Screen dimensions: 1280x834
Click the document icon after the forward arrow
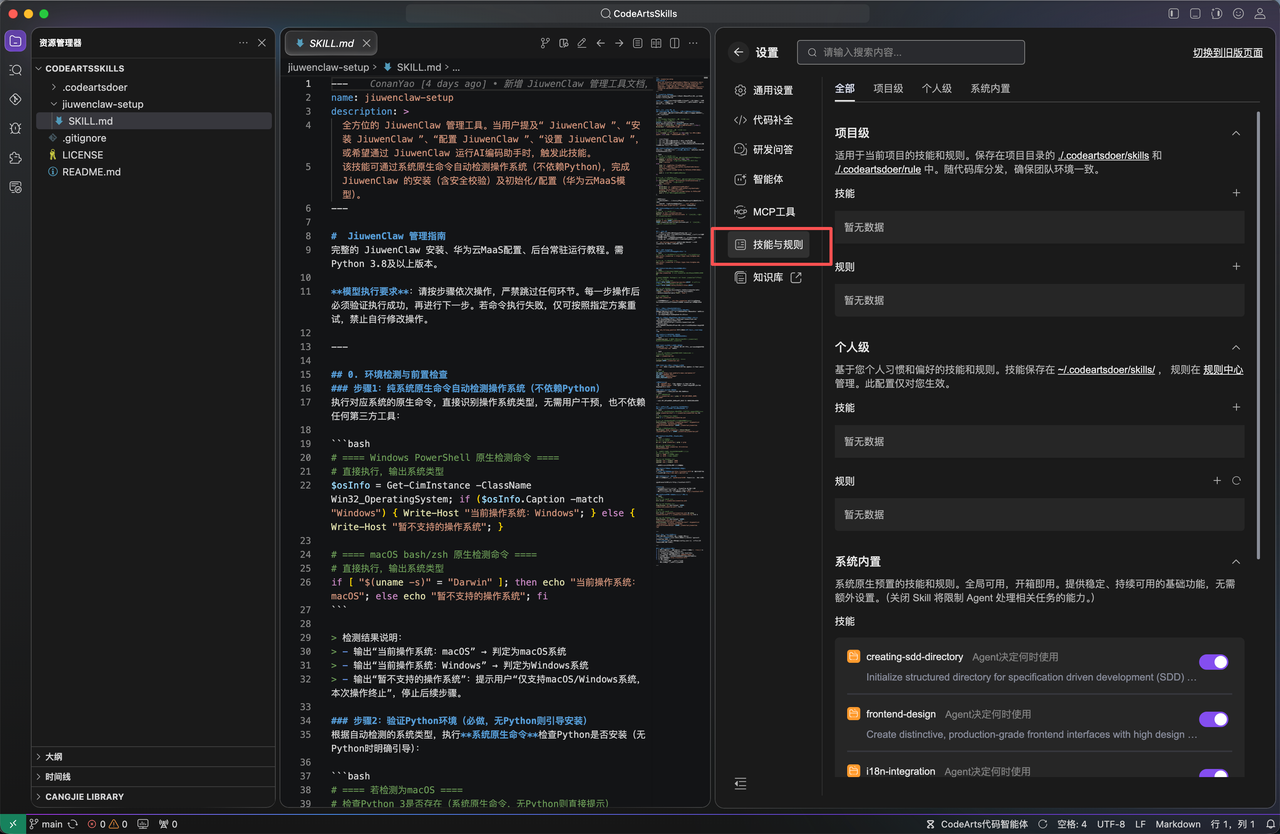637,43
